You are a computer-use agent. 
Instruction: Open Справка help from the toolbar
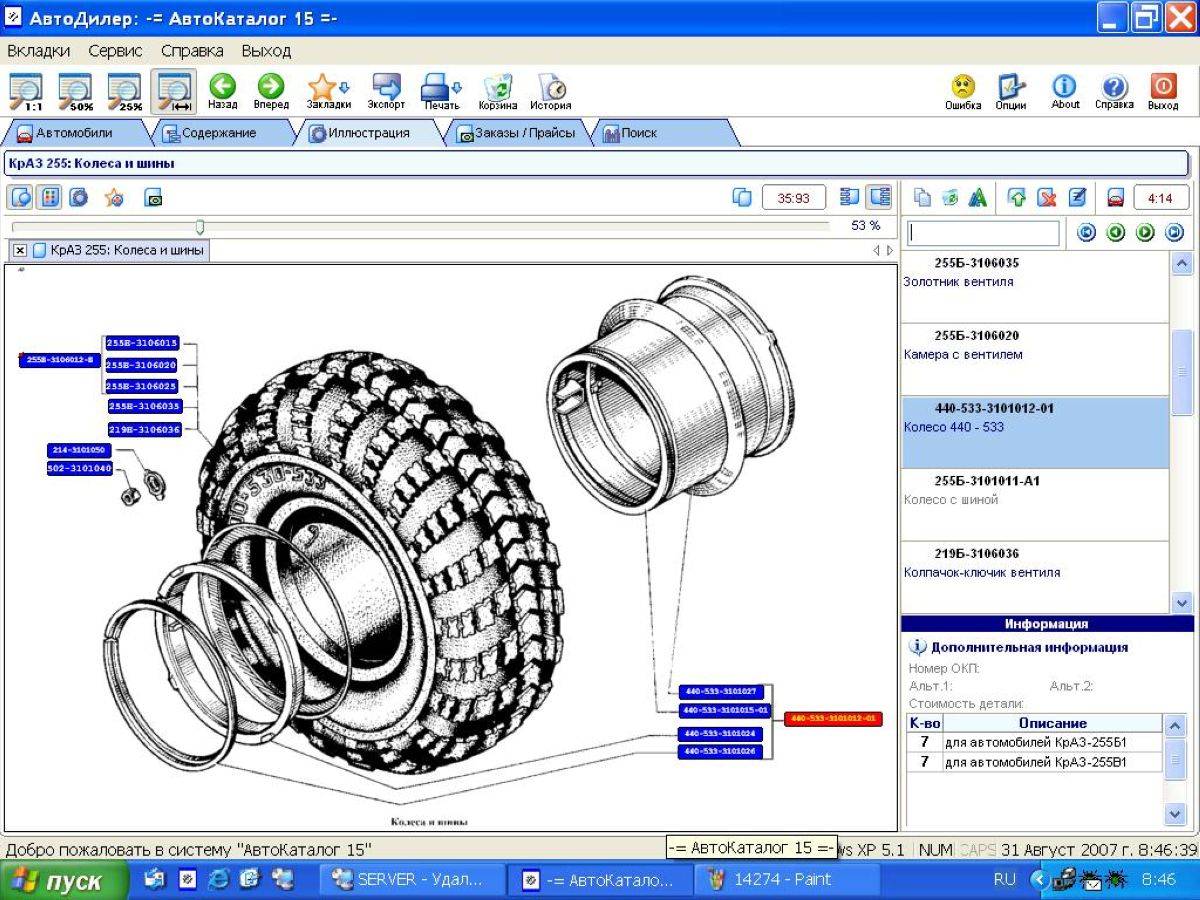tap(1114, 91)
